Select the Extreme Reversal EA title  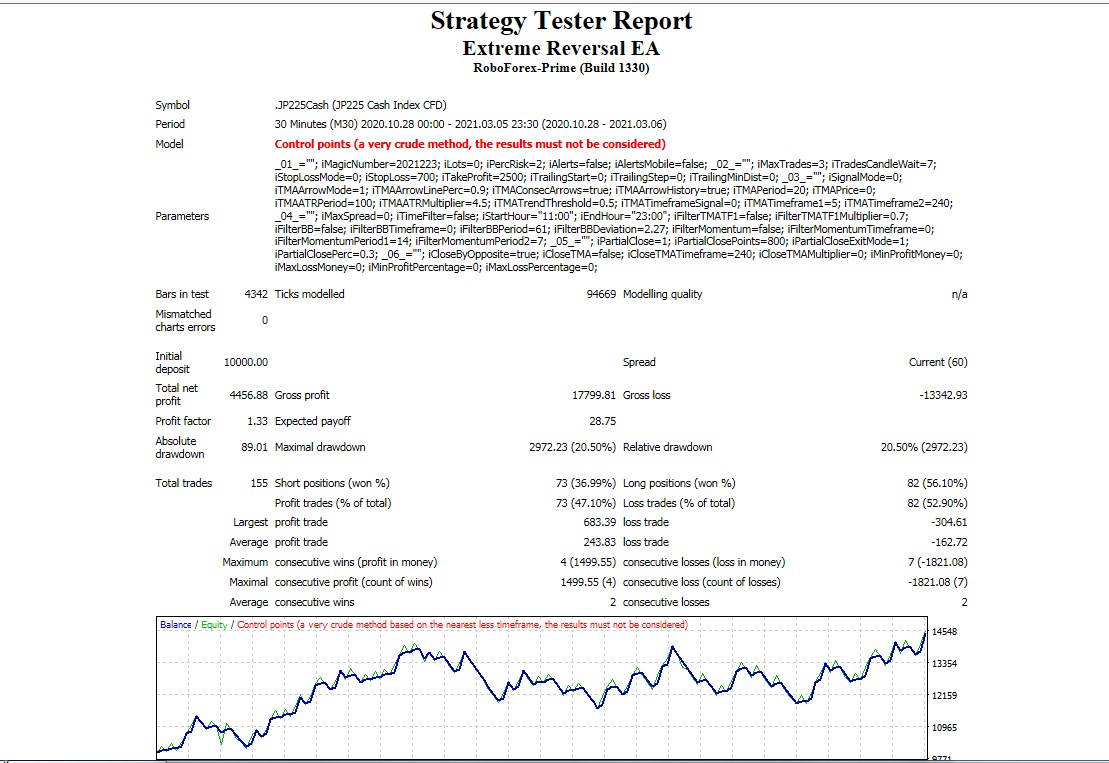pos(561,48)
